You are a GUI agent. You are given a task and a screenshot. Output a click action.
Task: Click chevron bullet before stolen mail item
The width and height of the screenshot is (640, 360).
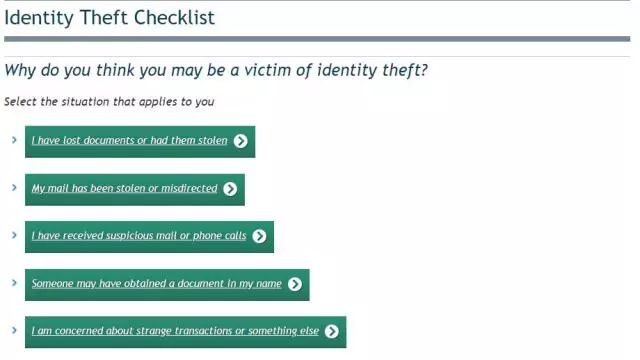[x=14, y=188]
